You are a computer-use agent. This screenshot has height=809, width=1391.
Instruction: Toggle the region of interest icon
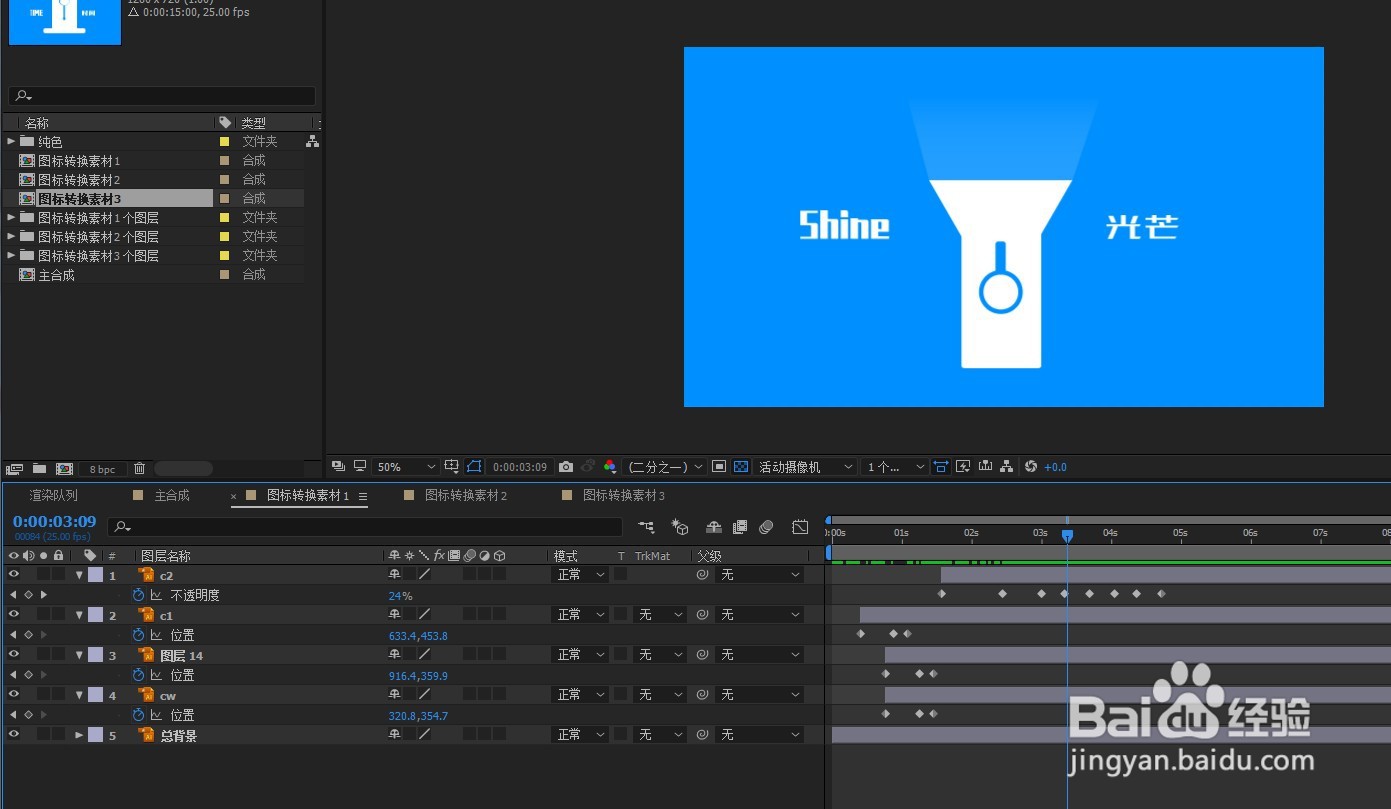pyautogui.click(x=719, y=467)
